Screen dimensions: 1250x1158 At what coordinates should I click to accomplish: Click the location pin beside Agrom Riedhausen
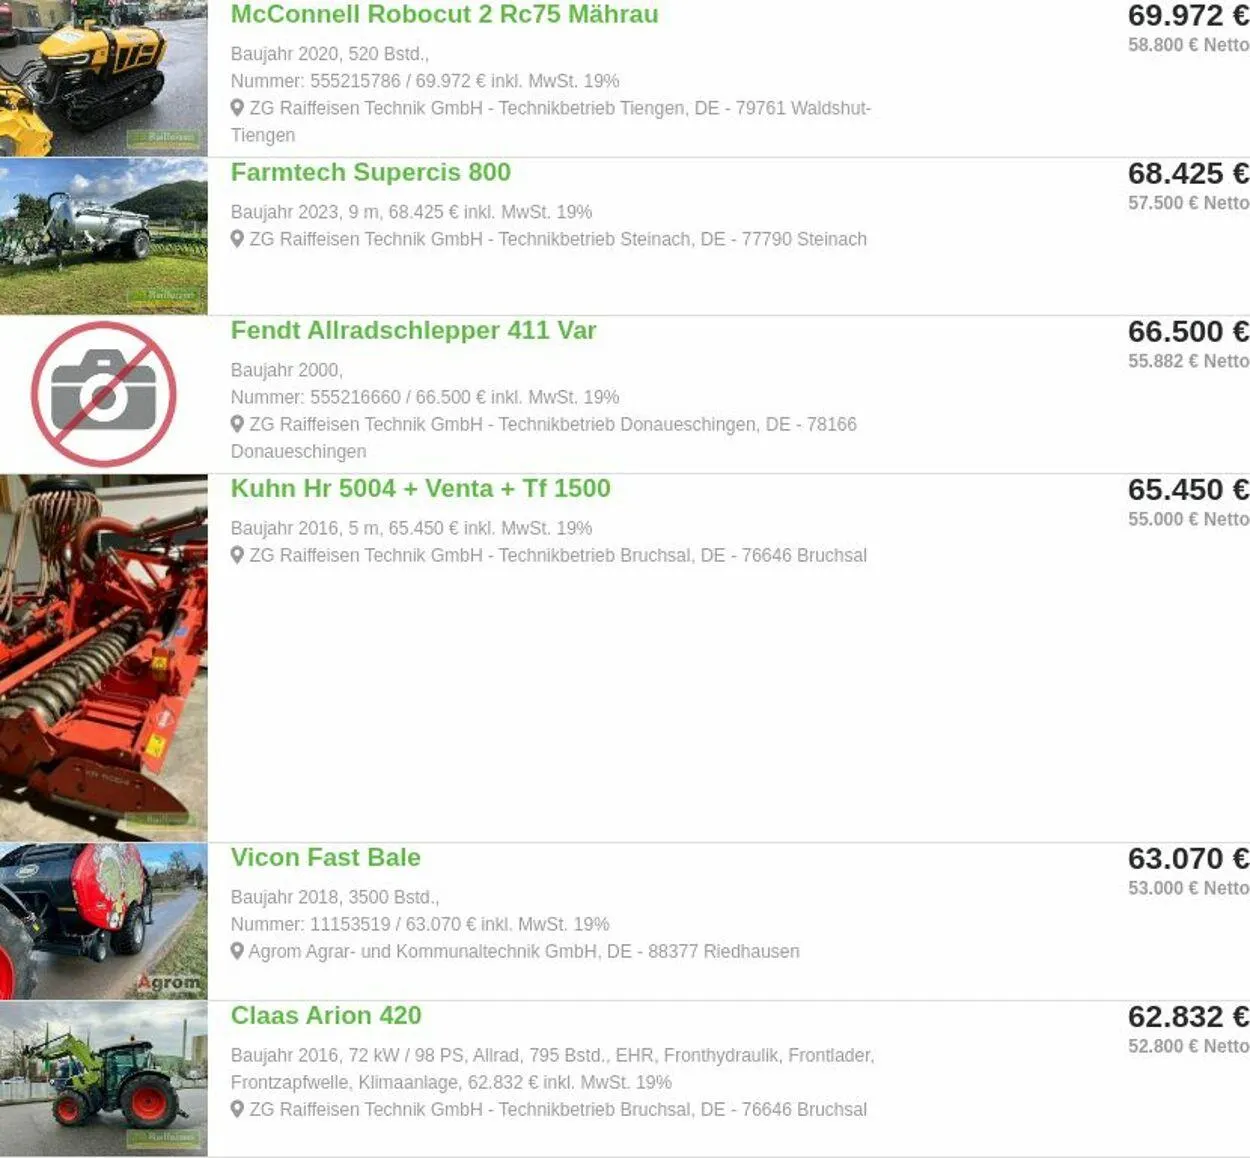coord(237,950)
